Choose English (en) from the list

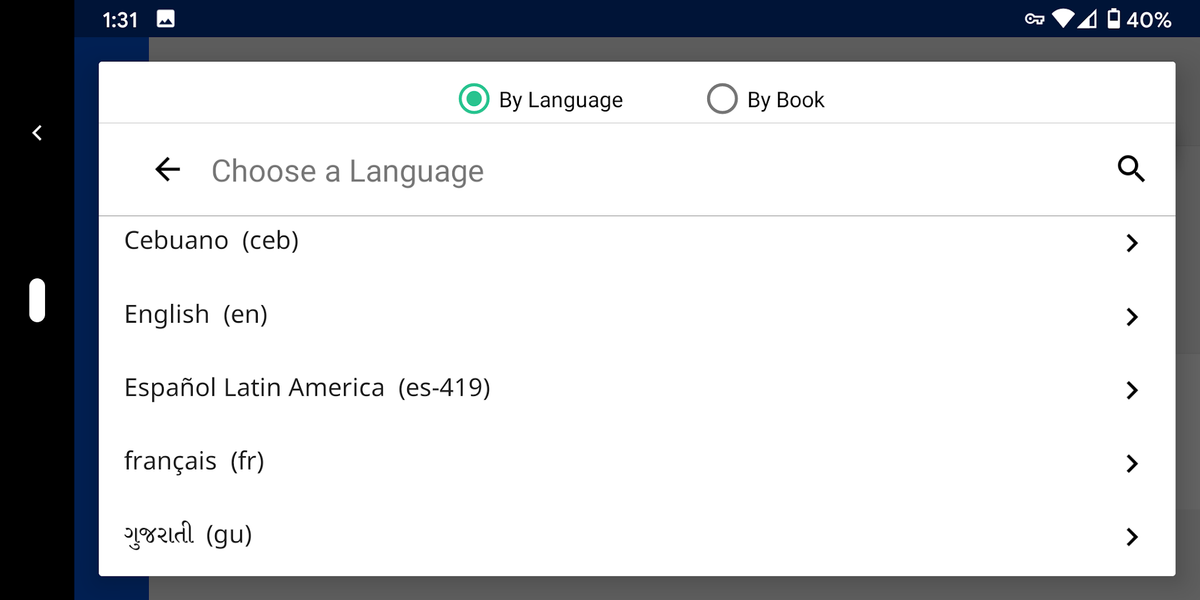click(x=196, y=315)
